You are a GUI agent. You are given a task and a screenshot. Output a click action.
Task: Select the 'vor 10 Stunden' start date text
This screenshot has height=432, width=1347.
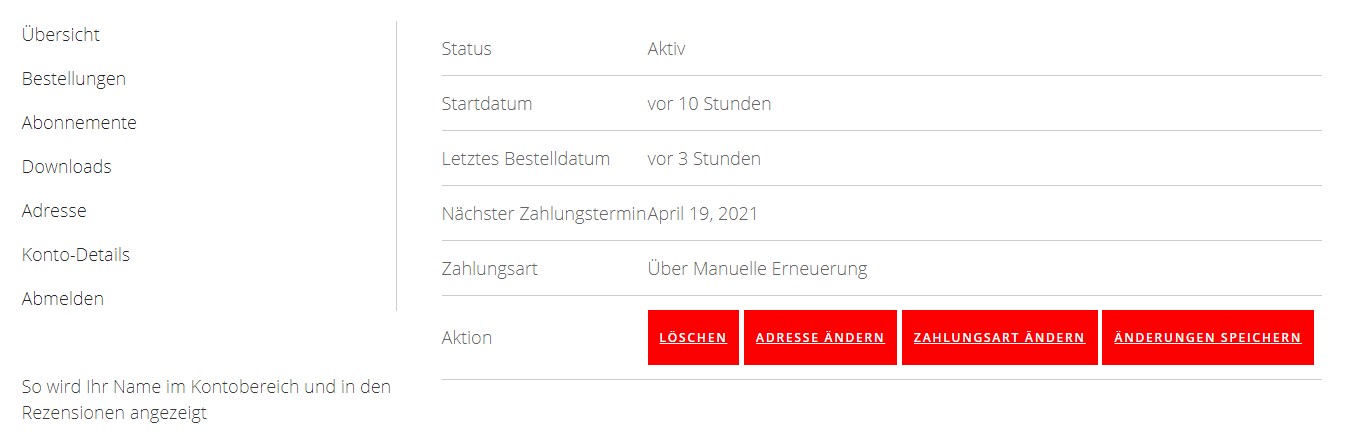[710, 104]
